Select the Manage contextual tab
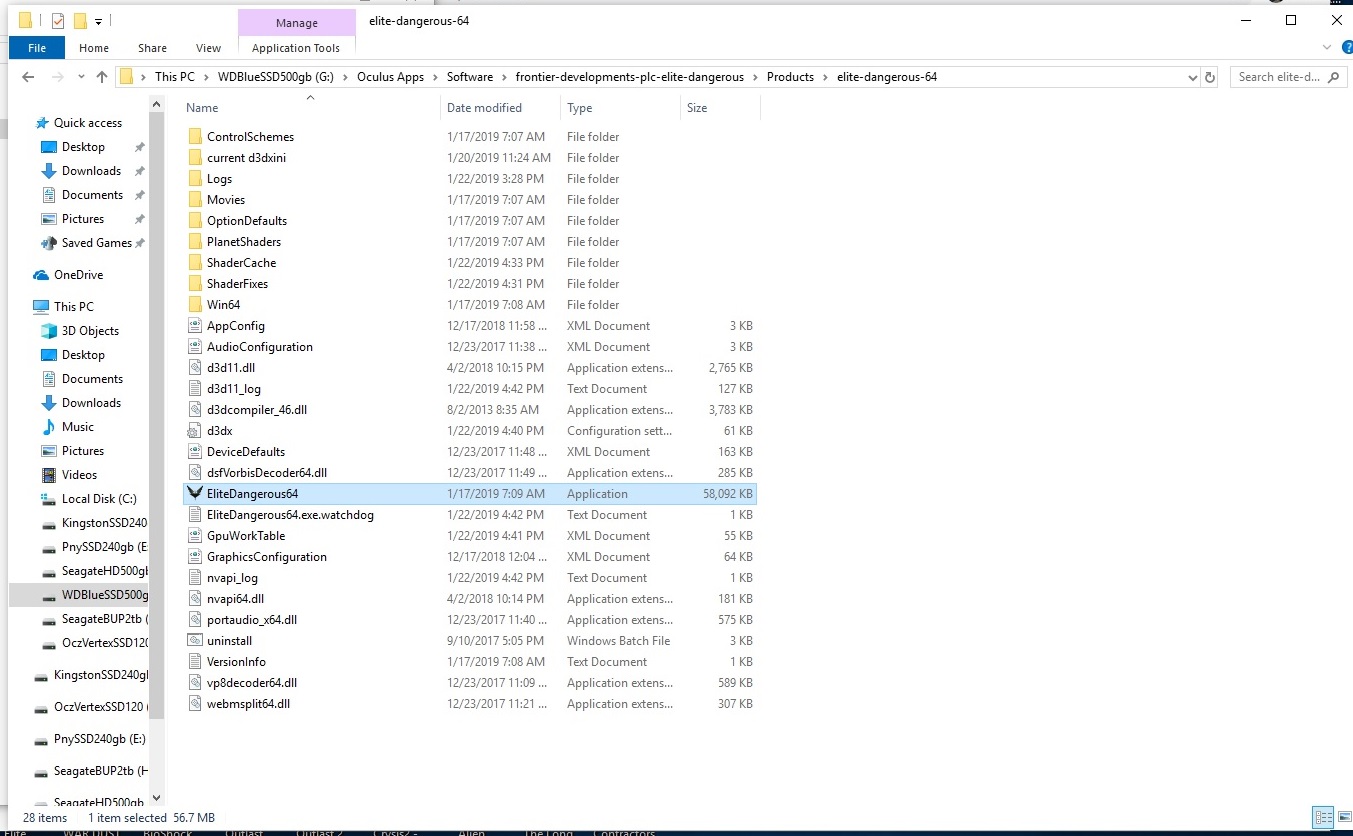Screen dimensions: 1353x836 click(296, 22)
